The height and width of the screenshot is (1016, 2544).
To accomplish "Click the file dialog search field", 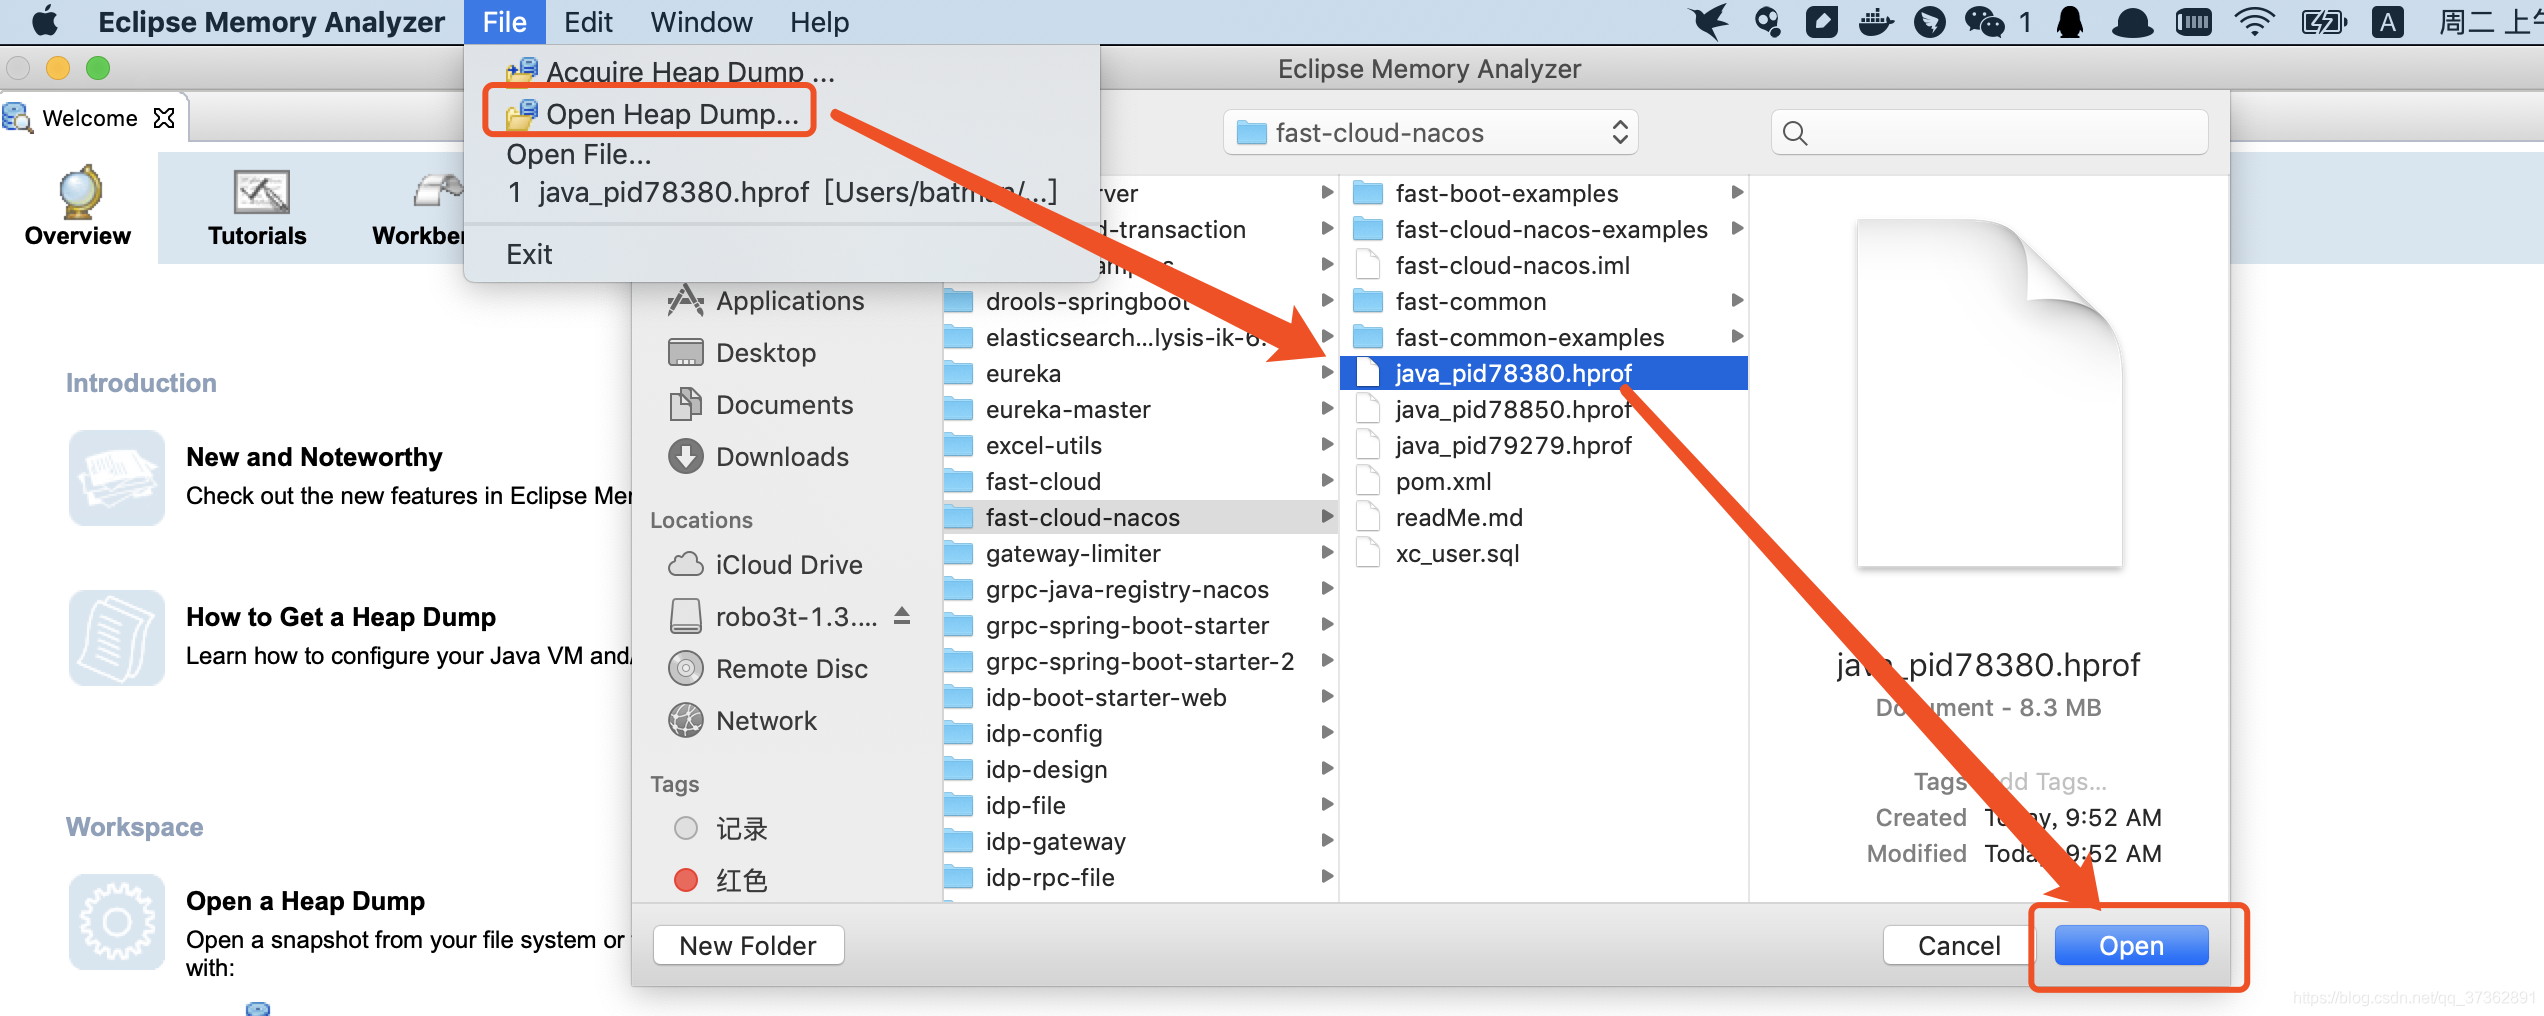I will (x=1990, y=133).
